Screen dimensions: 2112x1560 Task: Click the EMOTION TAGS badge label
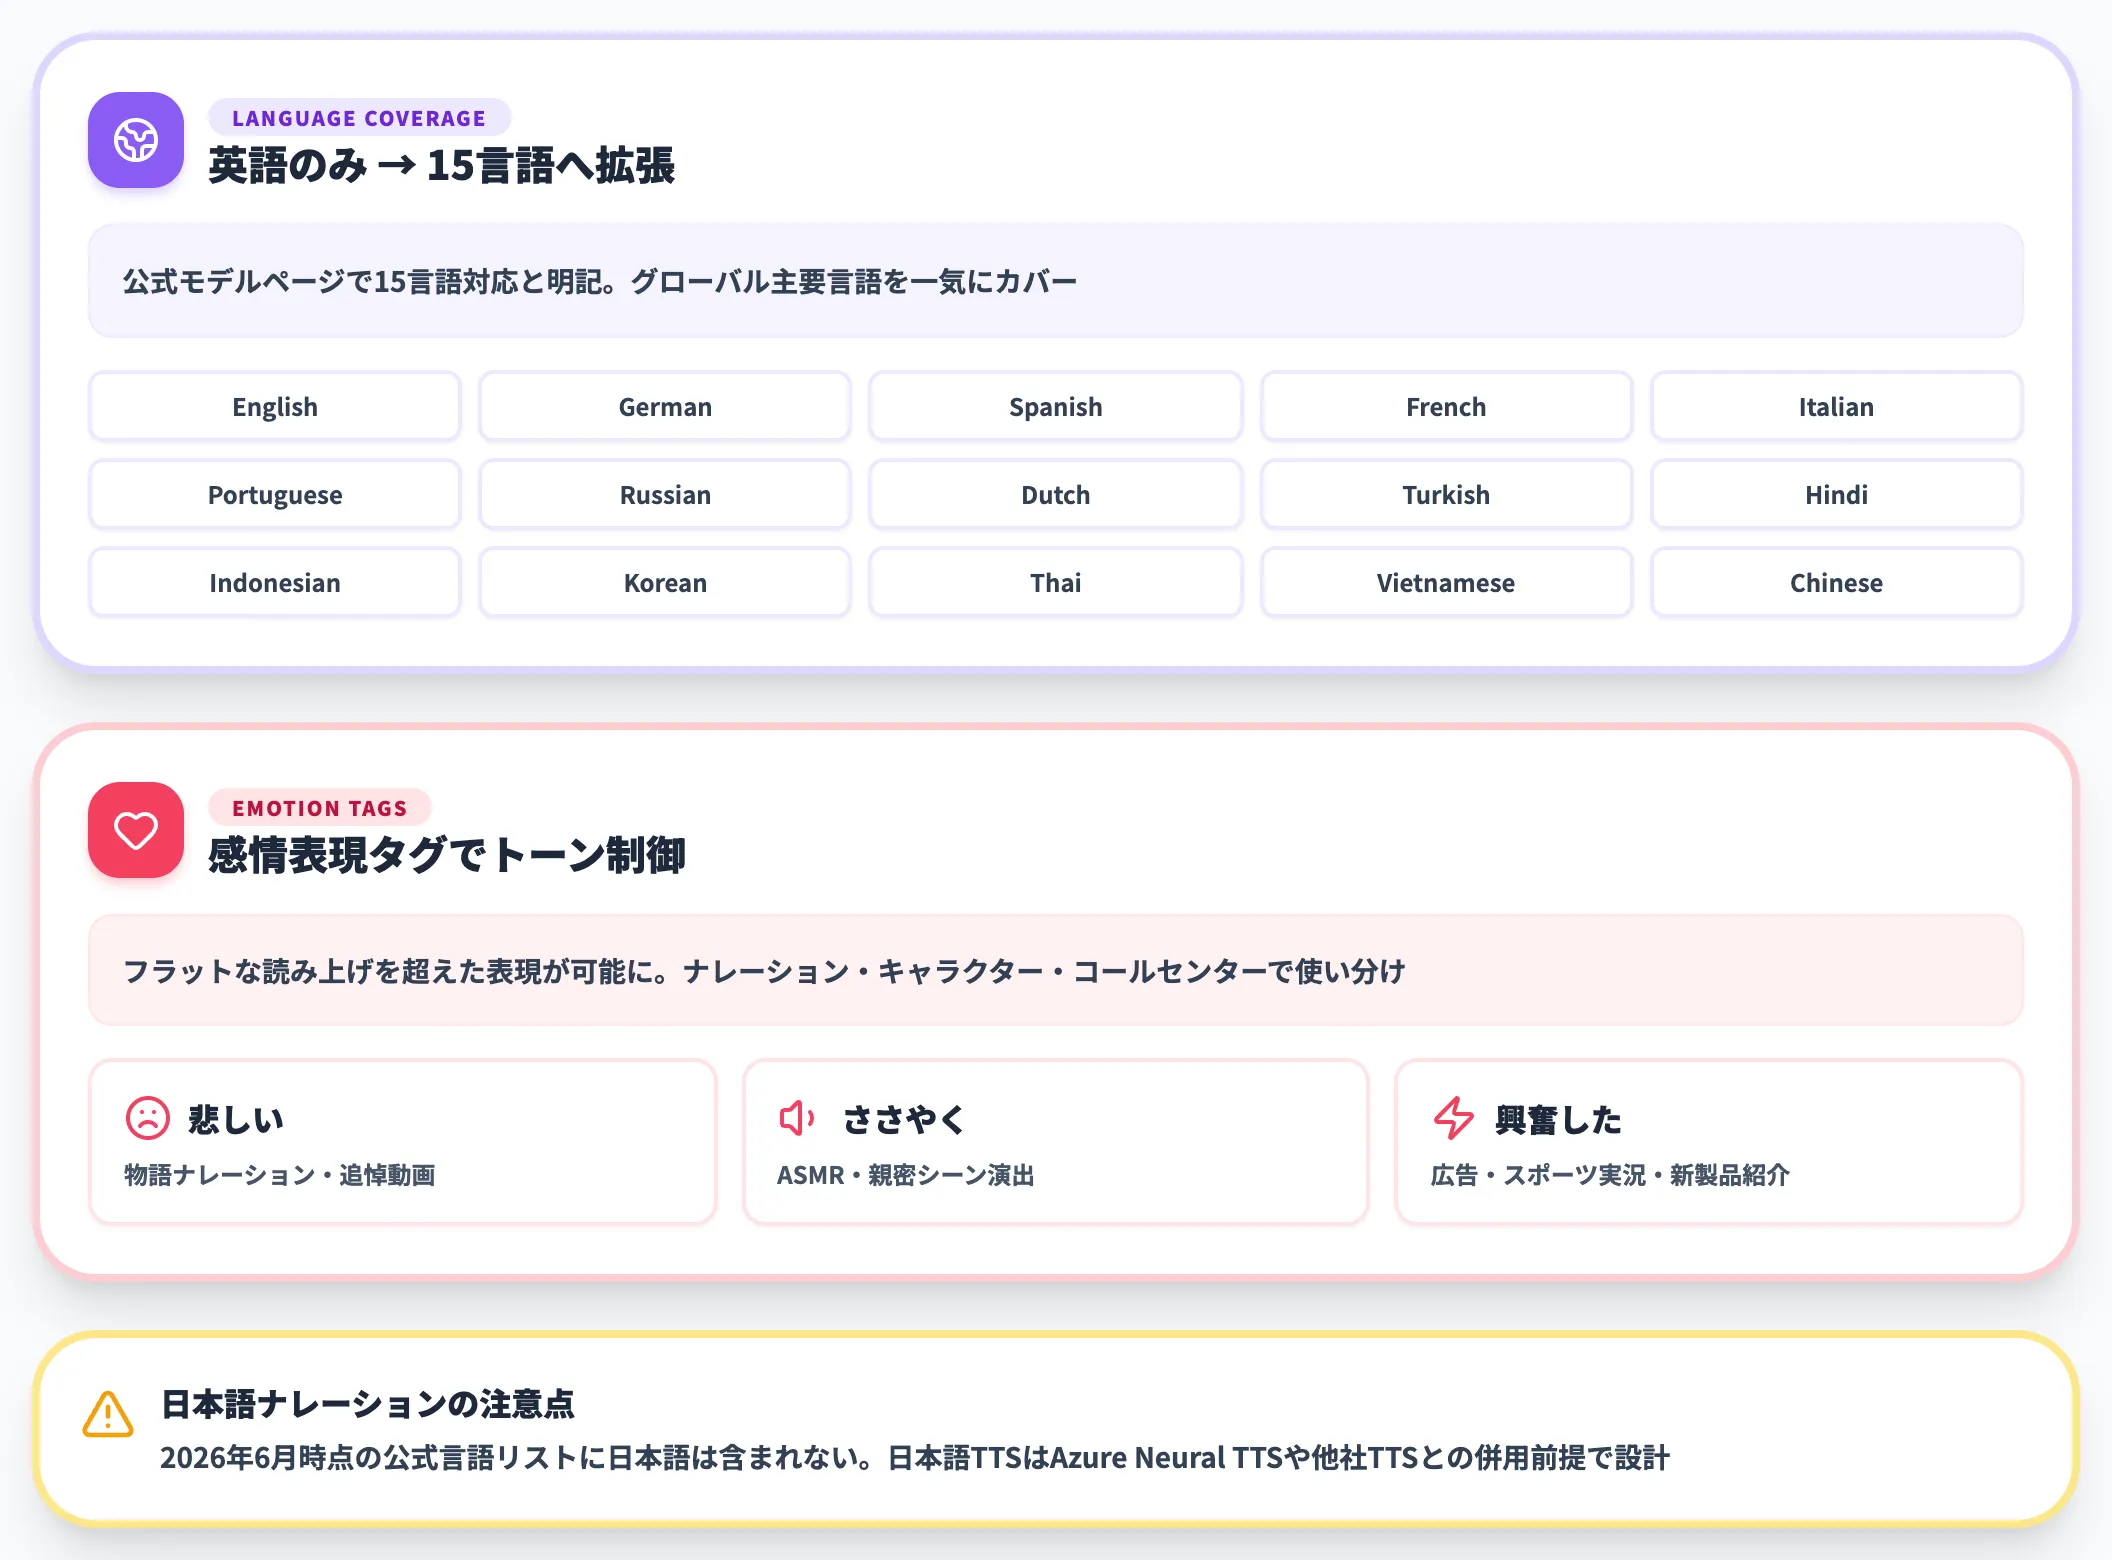[320, 808]
